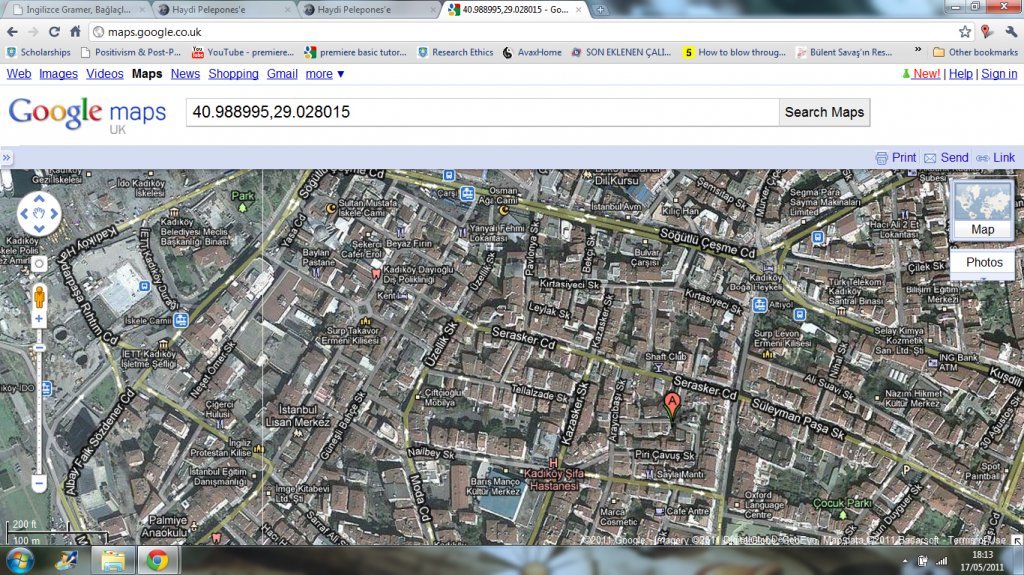Click the İstanbul Lisan Merkezi label
The width and height of the screenshot is (1024, 575).
pos(298,416)
